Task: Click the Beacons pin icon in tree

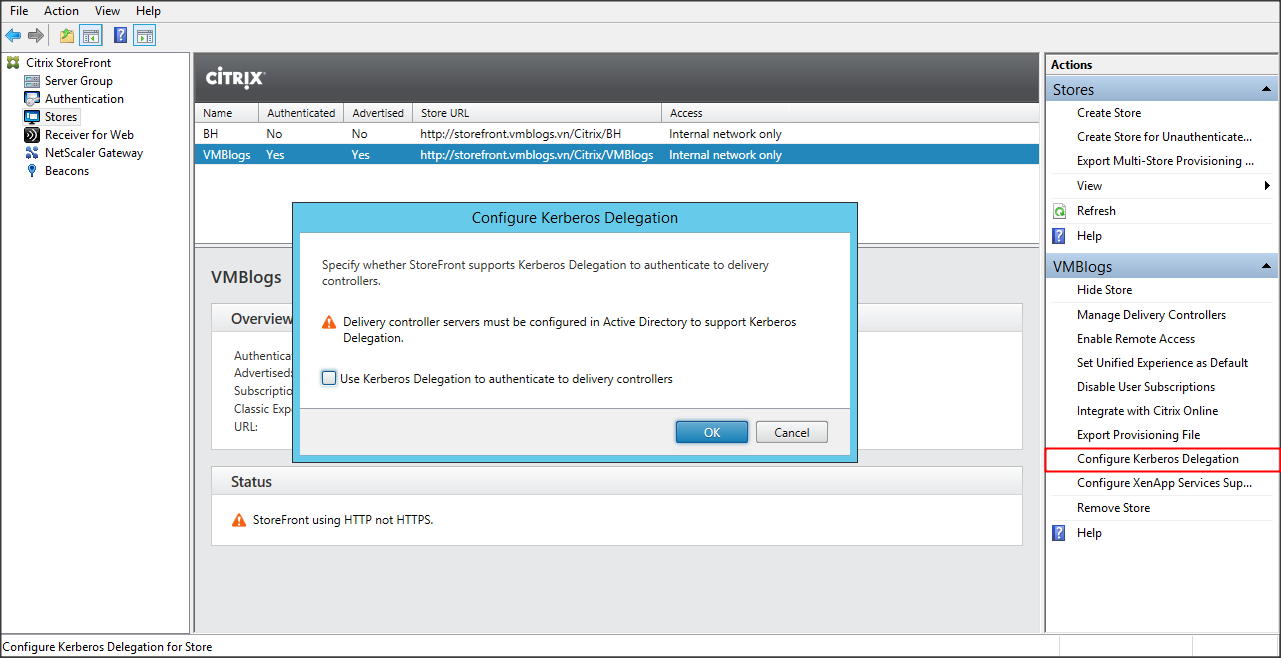Action: 33,171
